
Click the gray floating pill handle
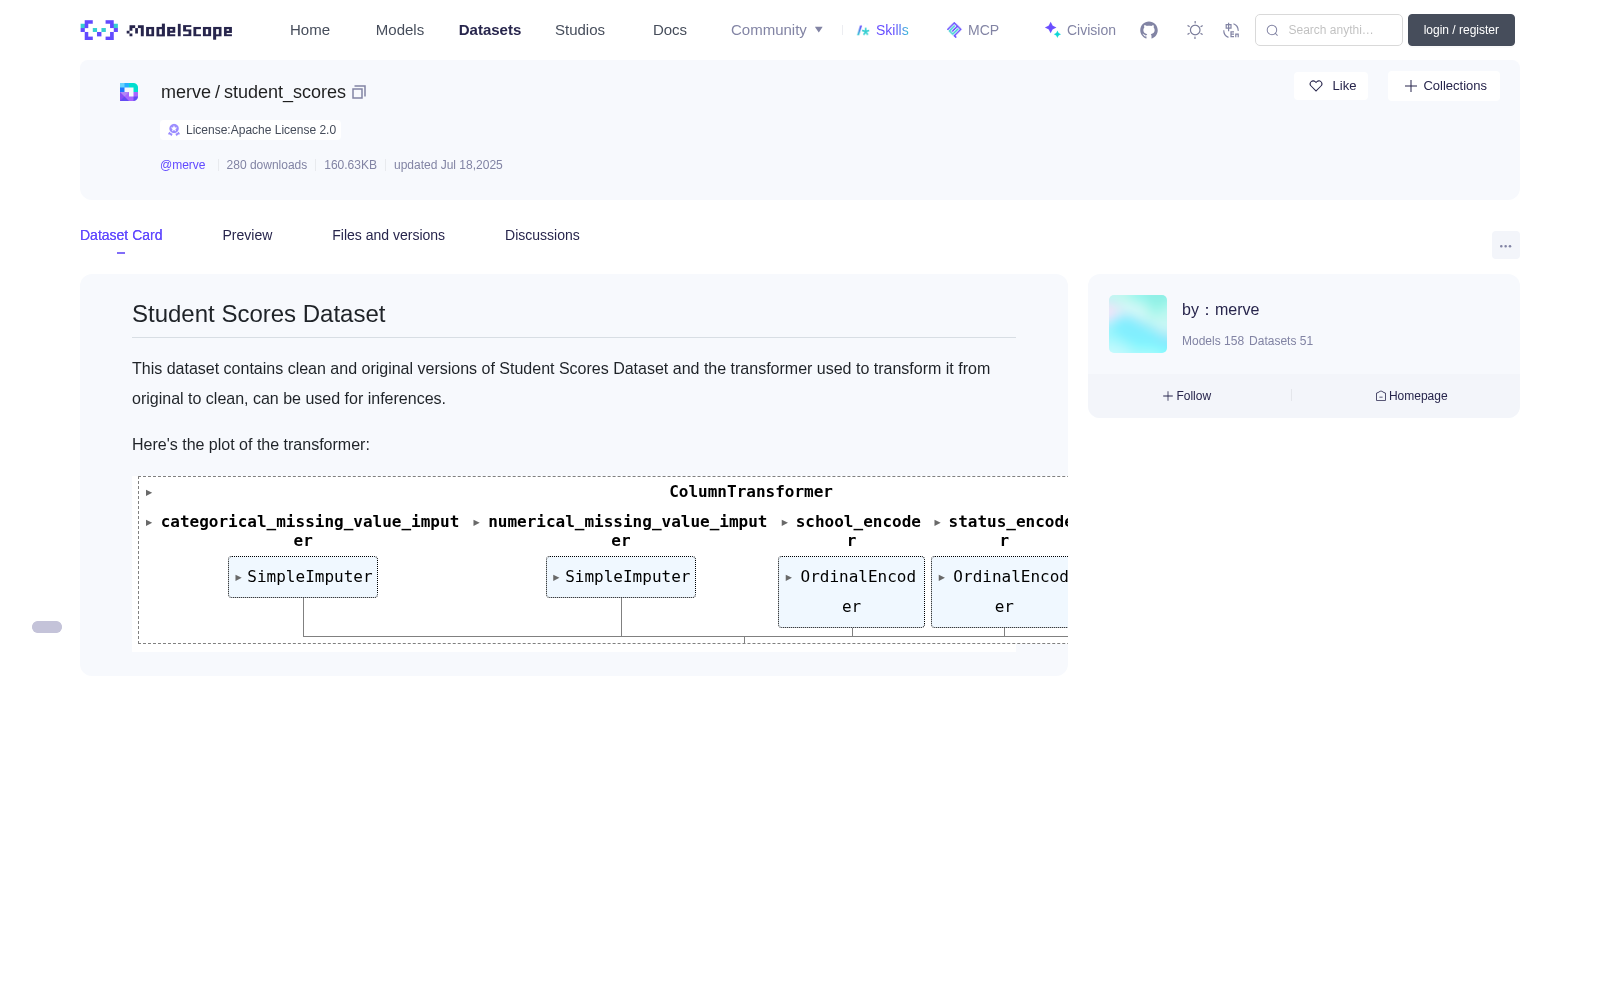[47, 627]
